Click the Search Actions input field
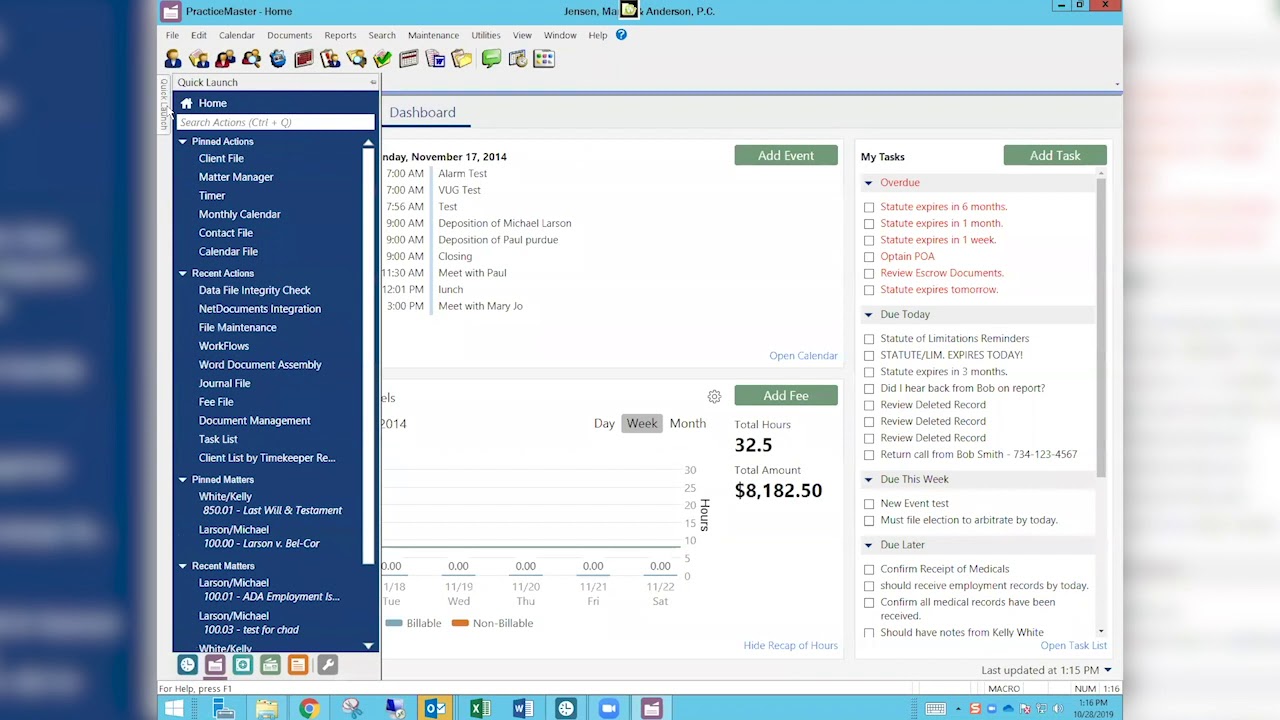This screenshot has width=1280, height=720. pos(275,122)
